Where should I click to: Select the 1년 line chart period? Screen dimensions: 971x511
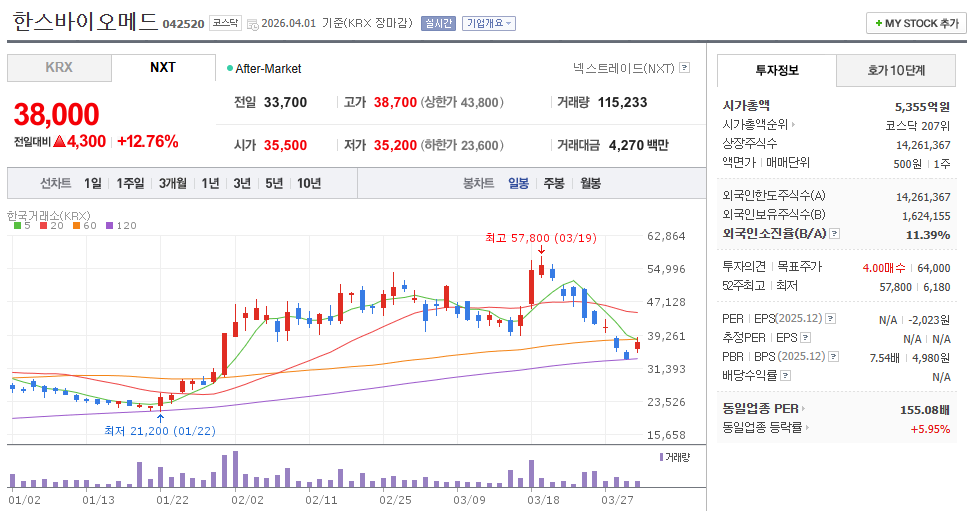click(211, 183)
